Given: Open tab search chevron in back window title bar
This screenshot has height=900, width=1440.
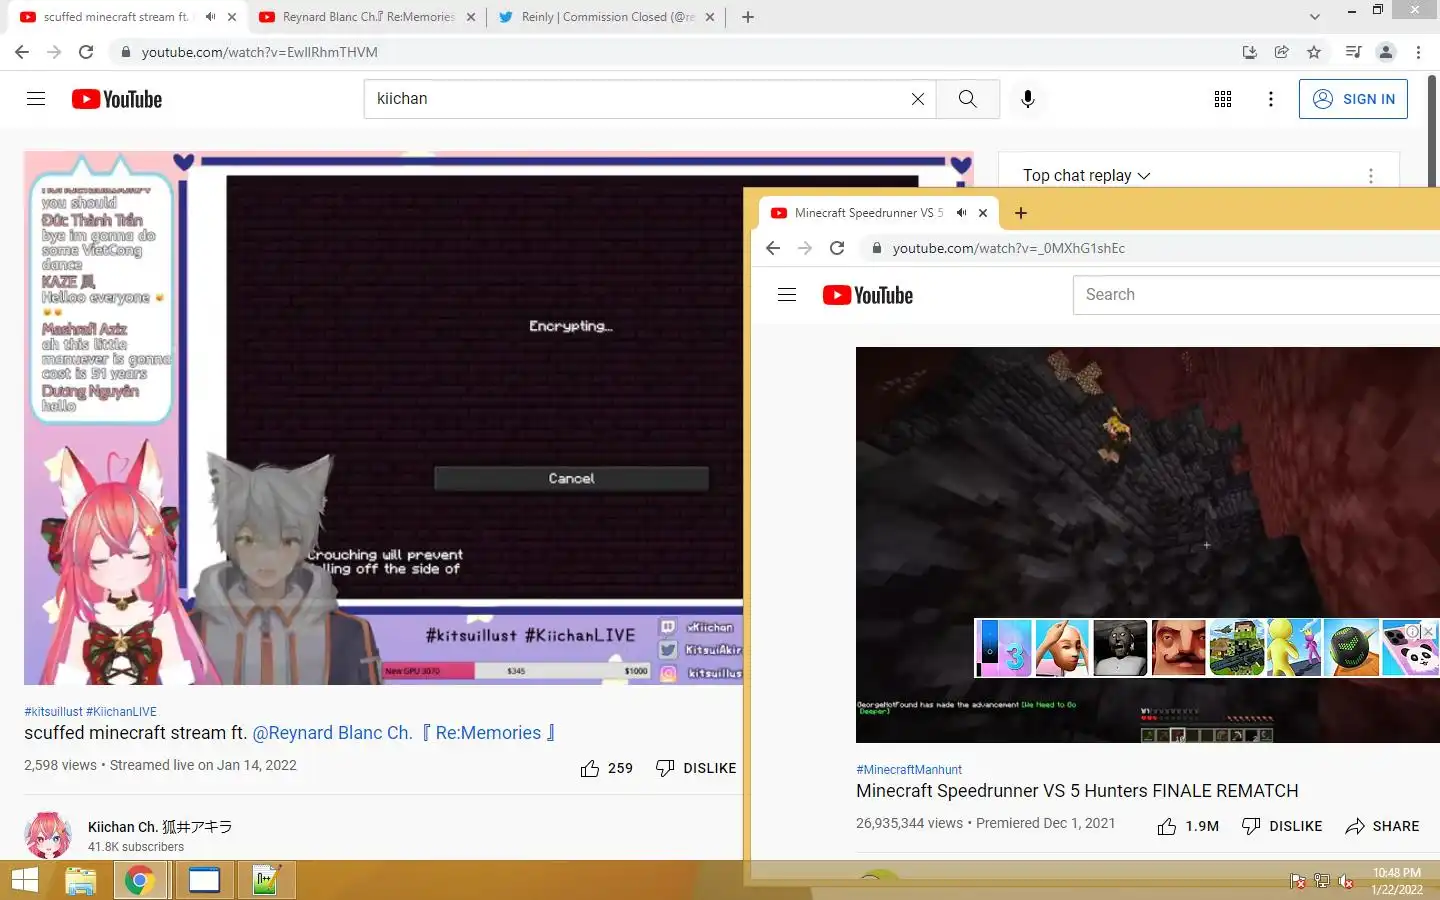Looking at the screenshot, I should [1315, 17].
